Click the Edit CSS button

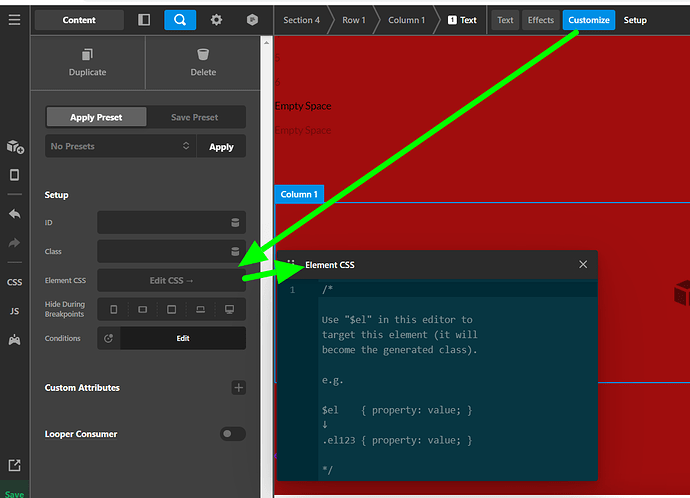tap(171, 281)
